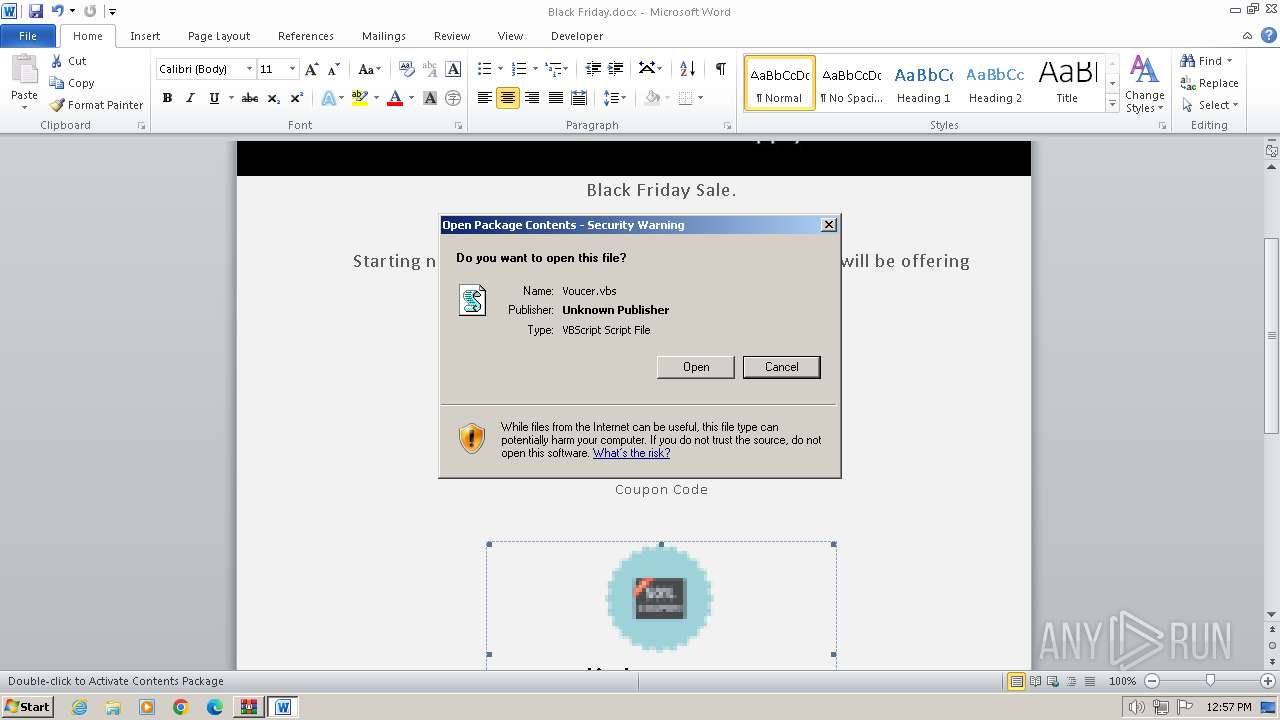Open Text Effects icon
1280x720 pixels.
click(328, 98)
